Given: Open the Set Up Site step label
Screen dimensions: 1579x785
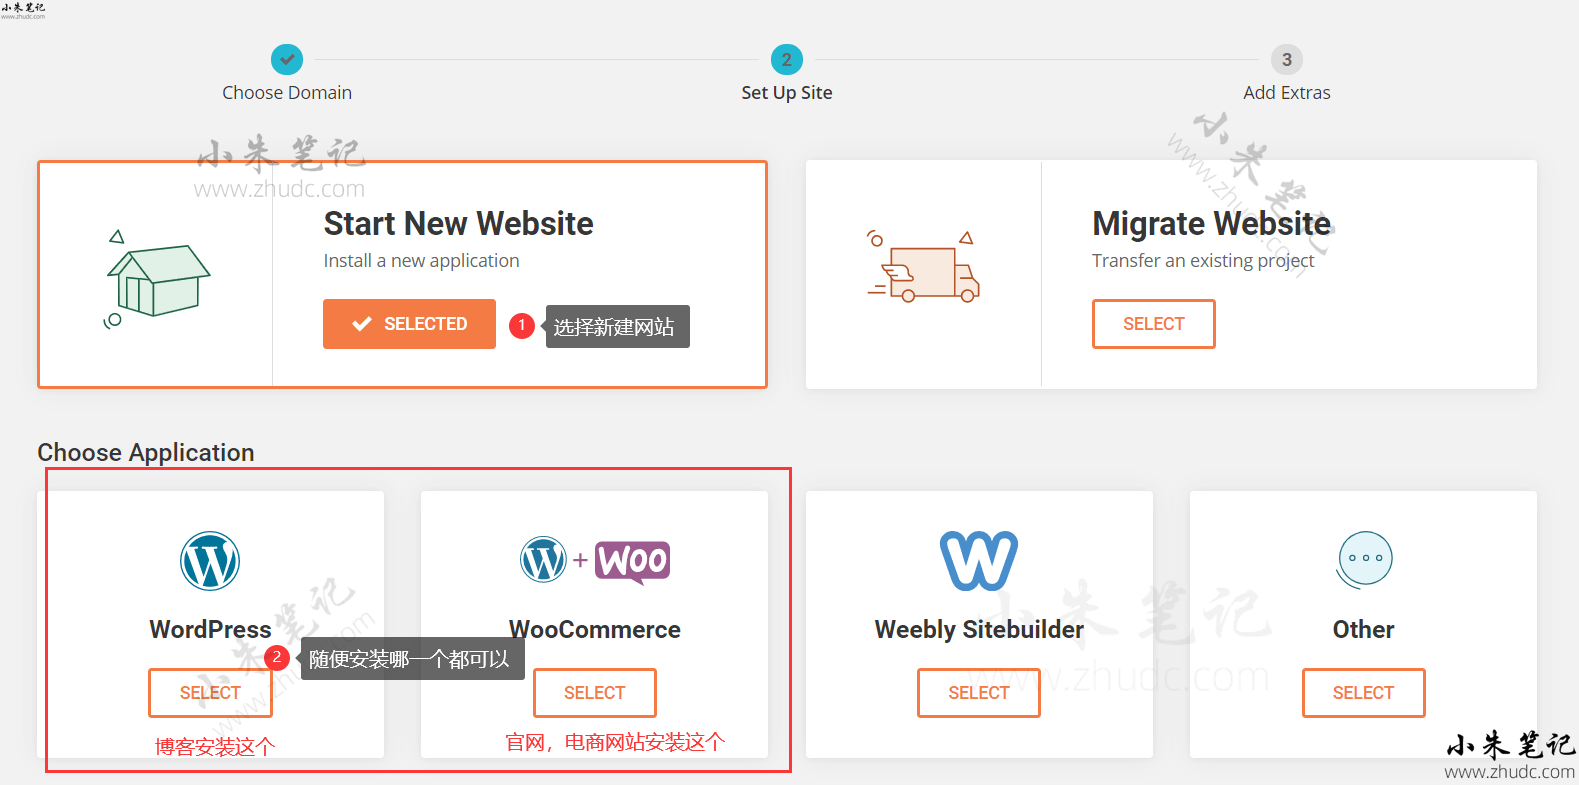Looking at the screenshot, I should (x=787, y=93).
